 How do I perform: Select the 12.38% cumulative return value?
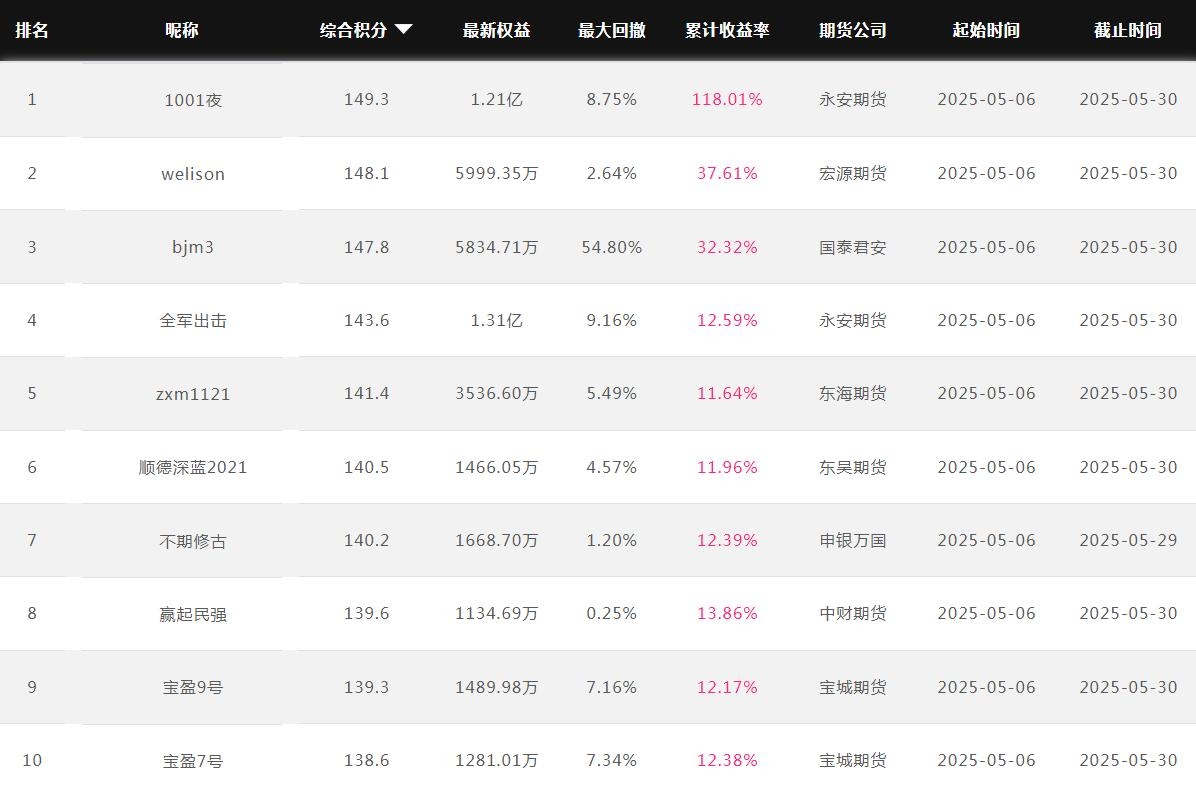point(727,760)
